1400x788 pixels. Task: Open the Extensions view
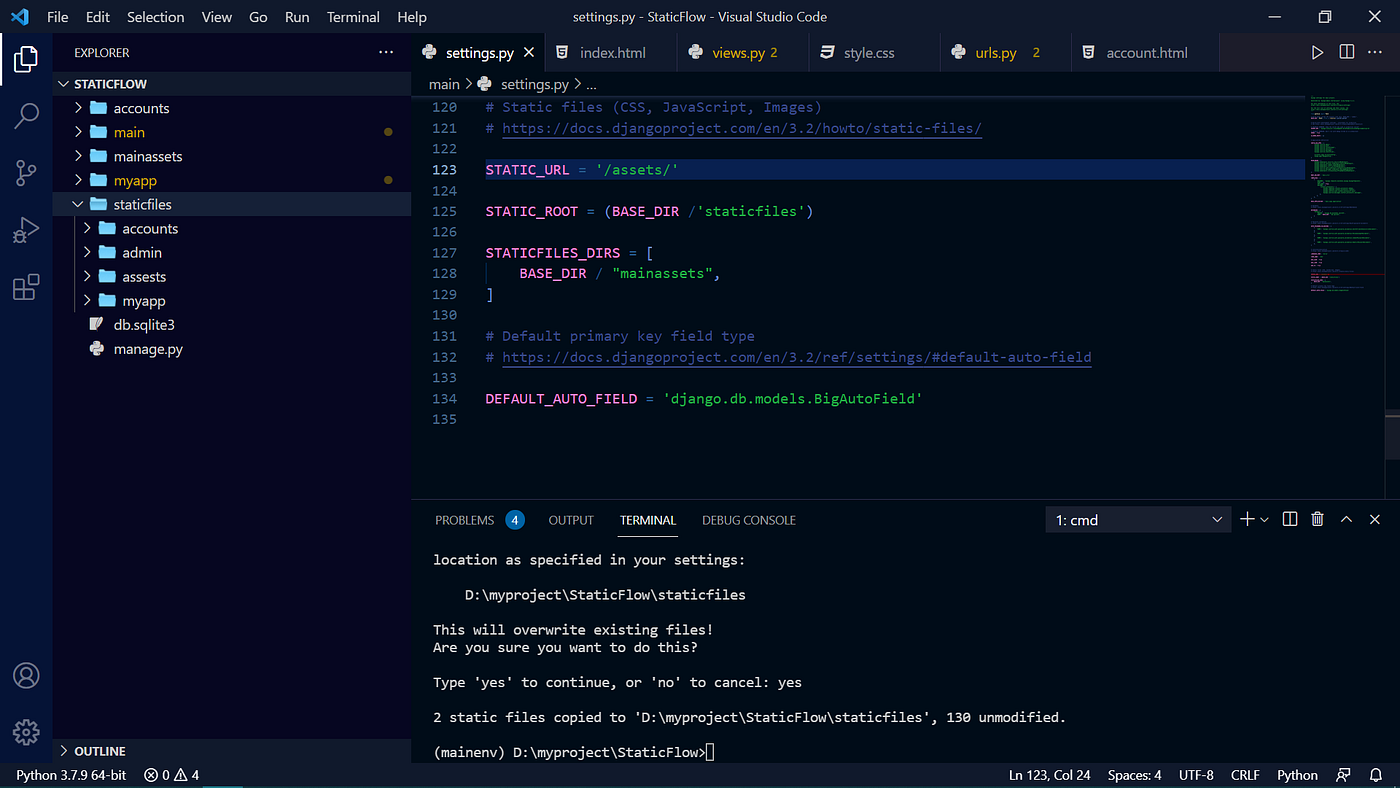tap(26, 288)
